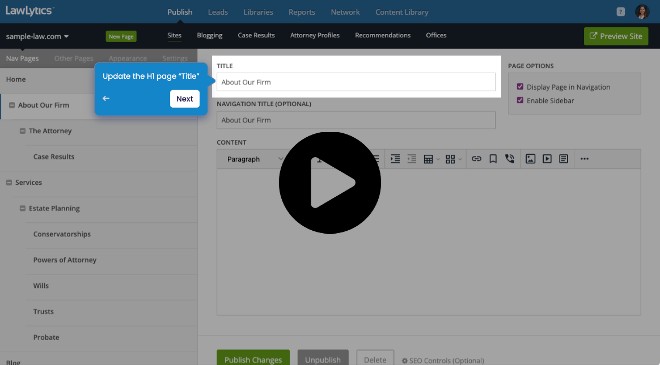Insert an anchor bookmark
660x365 pixels.
coord(493,159)
